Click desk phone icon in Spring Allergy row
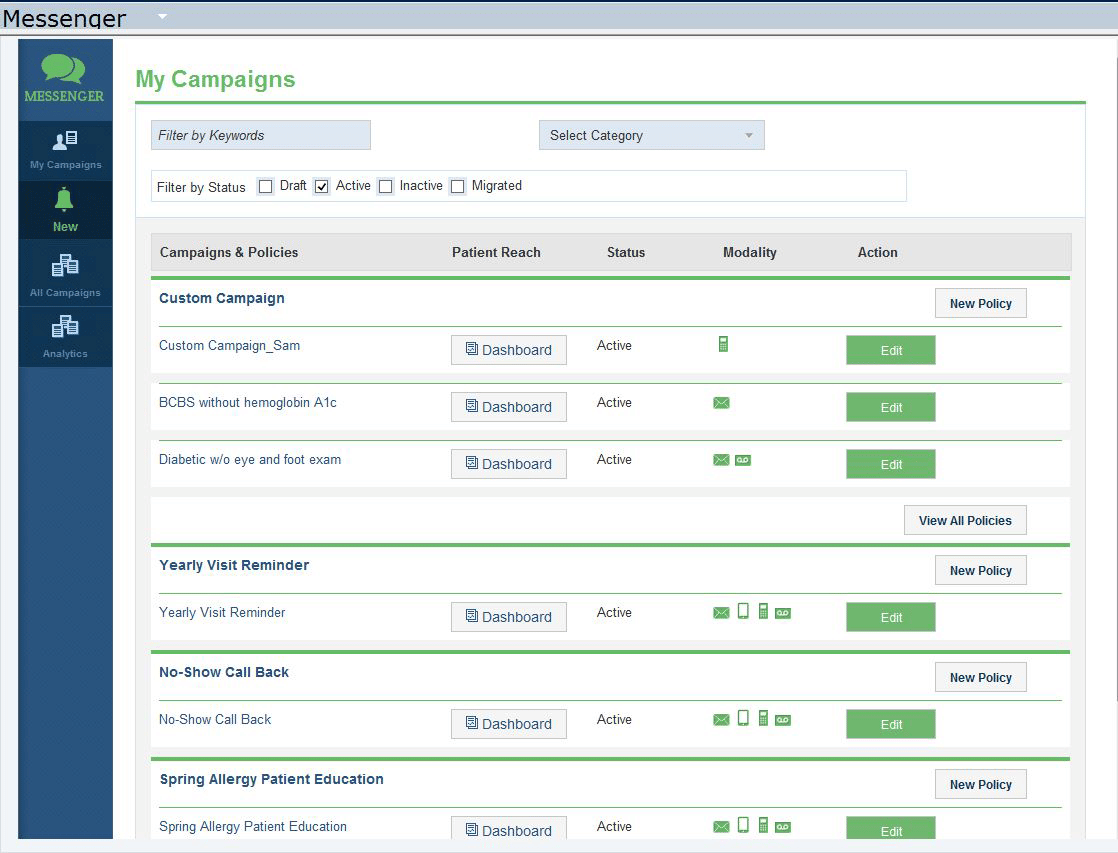This screenshot has width=1118, height=853. pos(763,825)
